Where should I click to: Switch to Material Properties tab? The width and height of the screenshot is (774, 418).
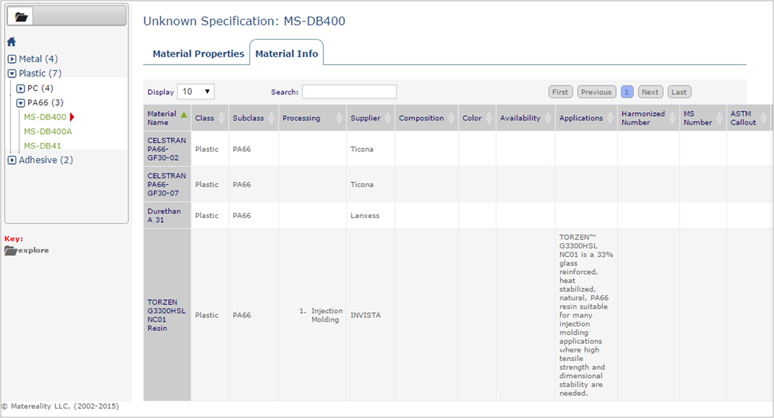198,53
